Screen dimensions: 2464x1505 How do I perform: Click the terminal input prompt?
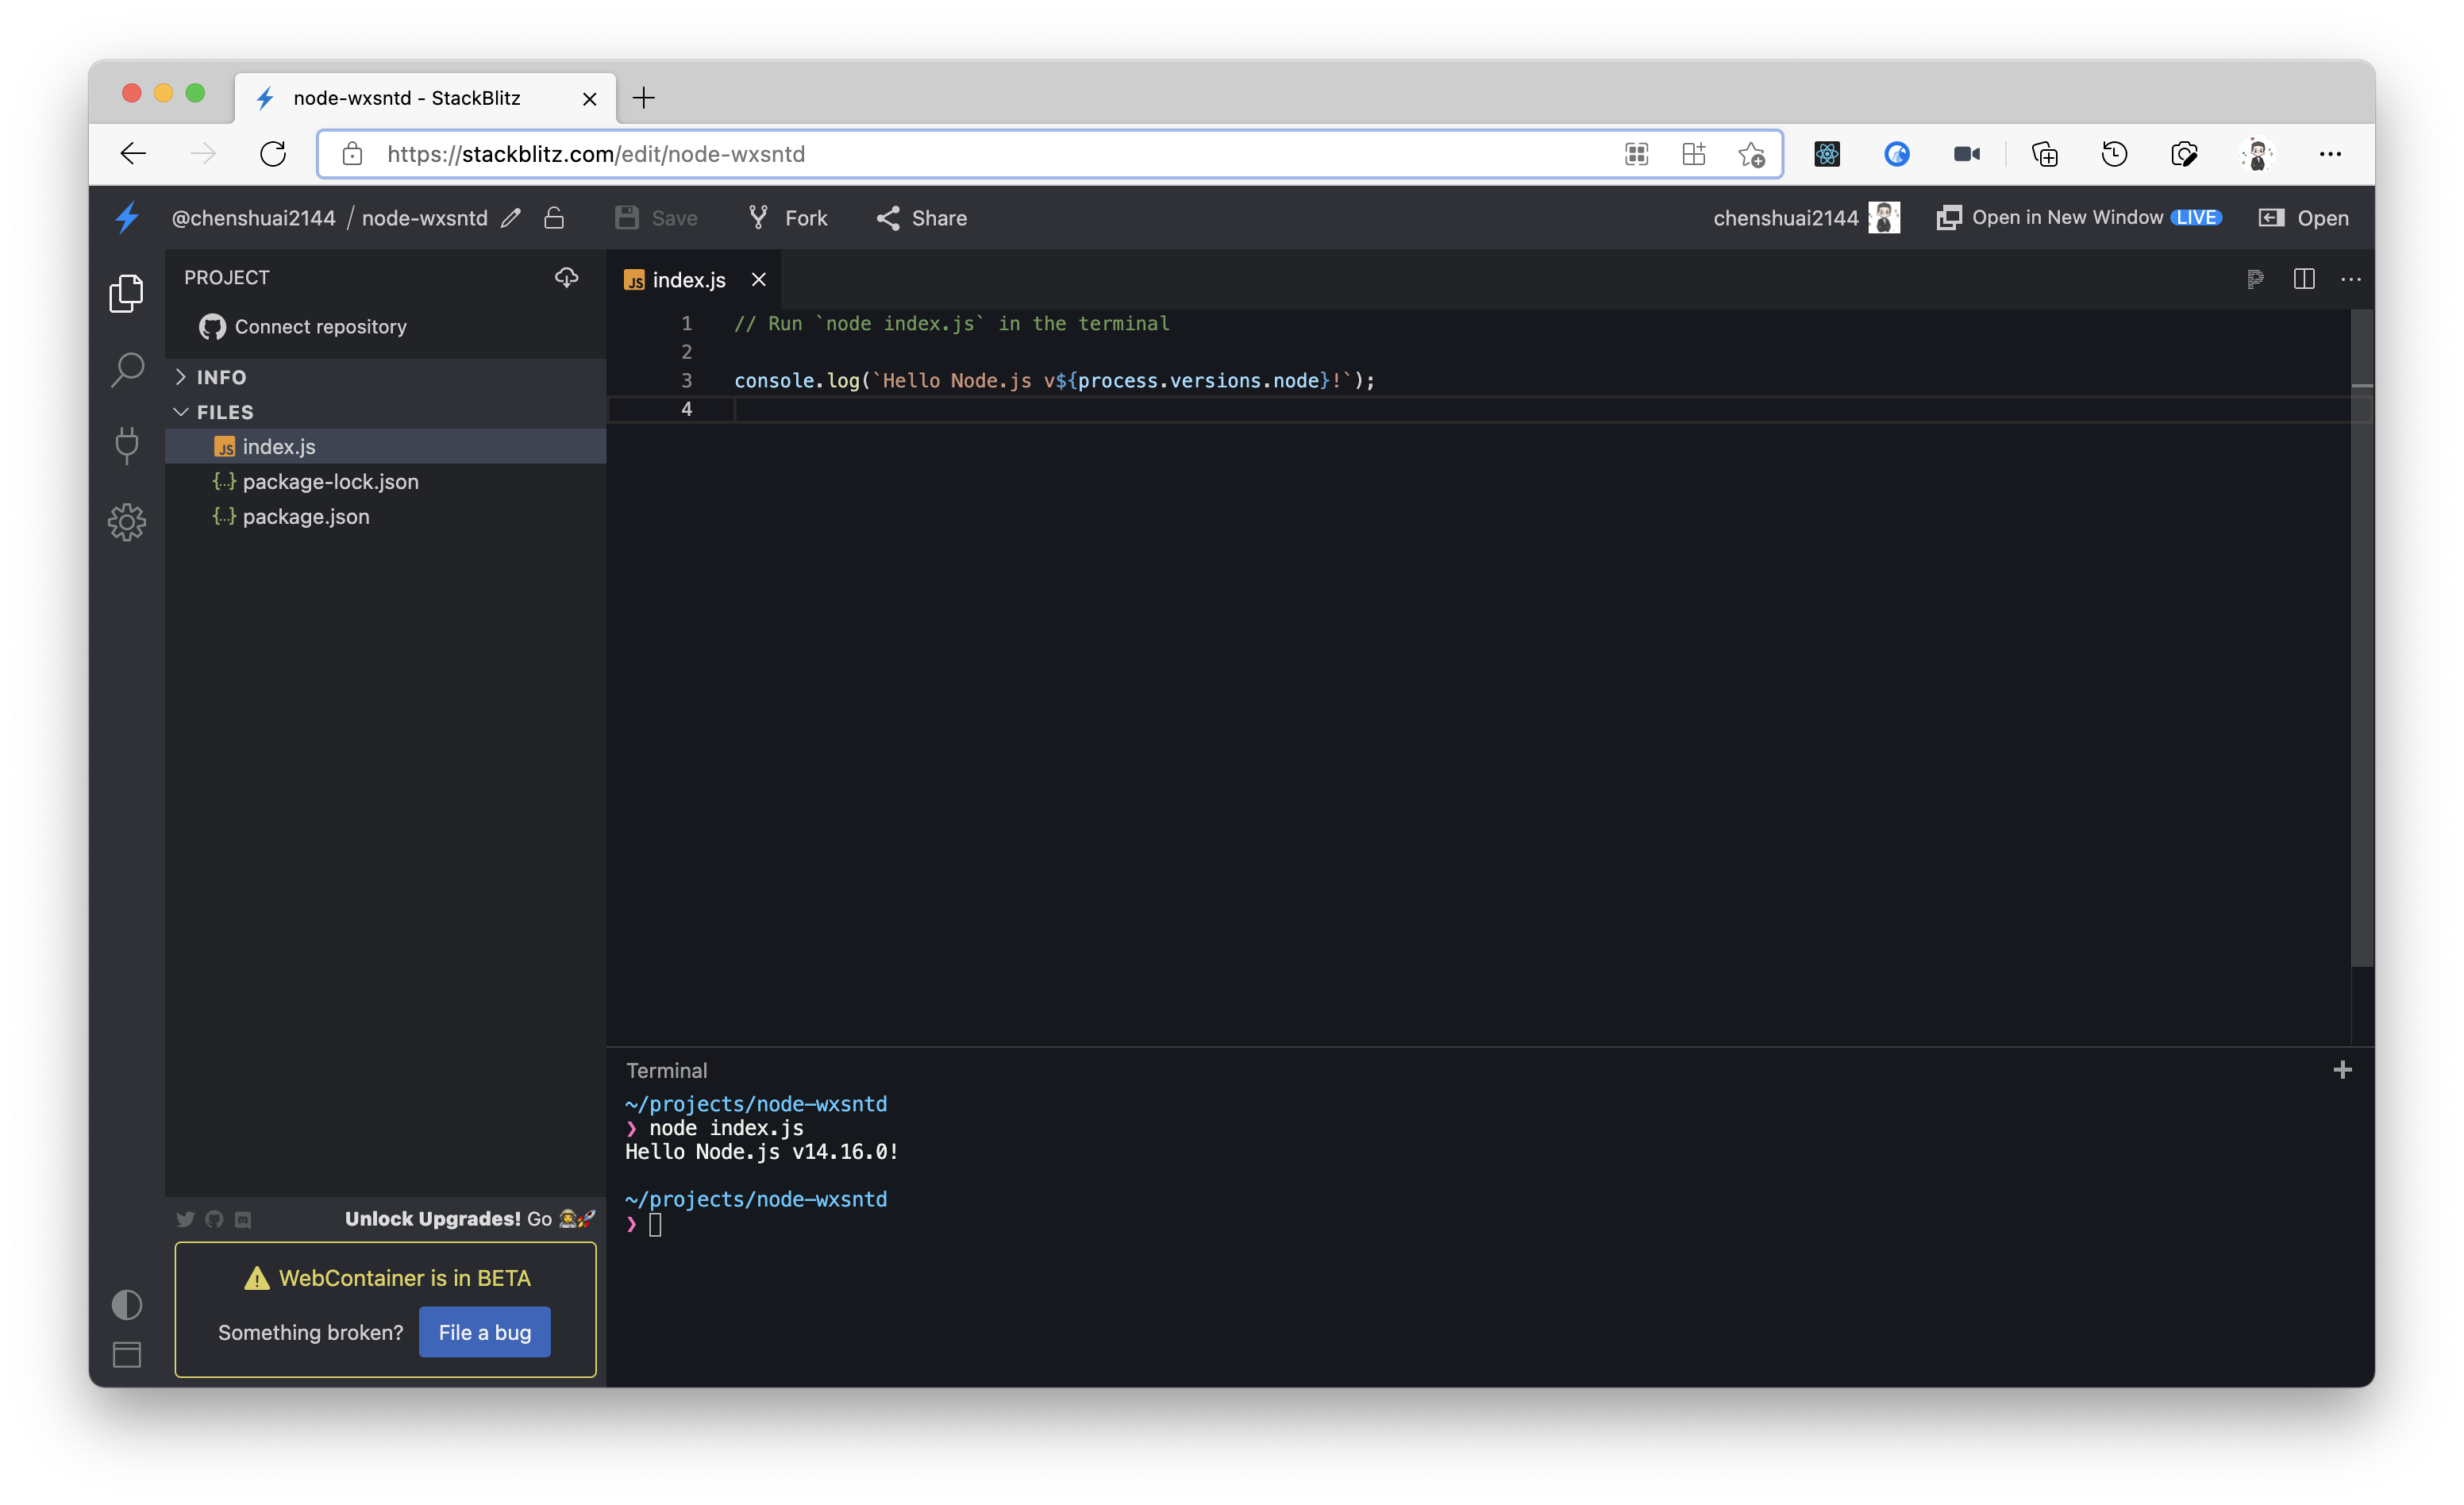[x=655, y=1224]
